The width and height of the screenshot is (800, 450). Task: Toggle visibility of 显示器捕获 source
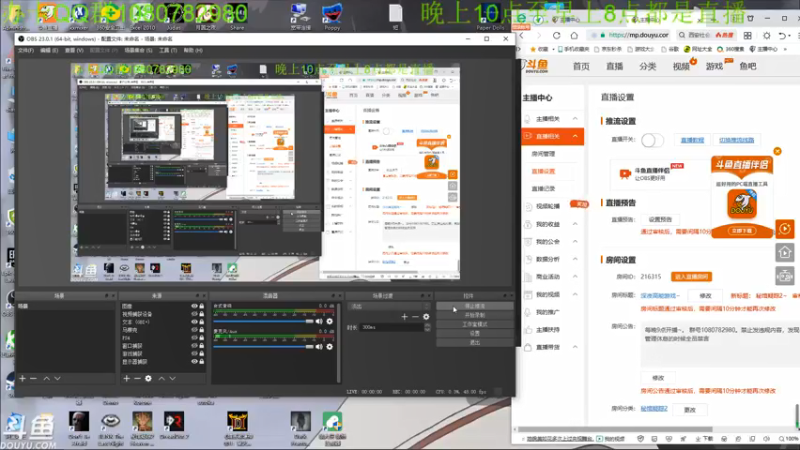[194, 361]
